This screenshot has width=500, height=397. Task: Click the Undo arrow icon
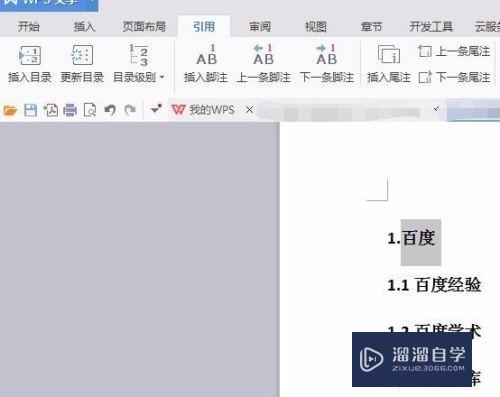(x=110, y=110)
